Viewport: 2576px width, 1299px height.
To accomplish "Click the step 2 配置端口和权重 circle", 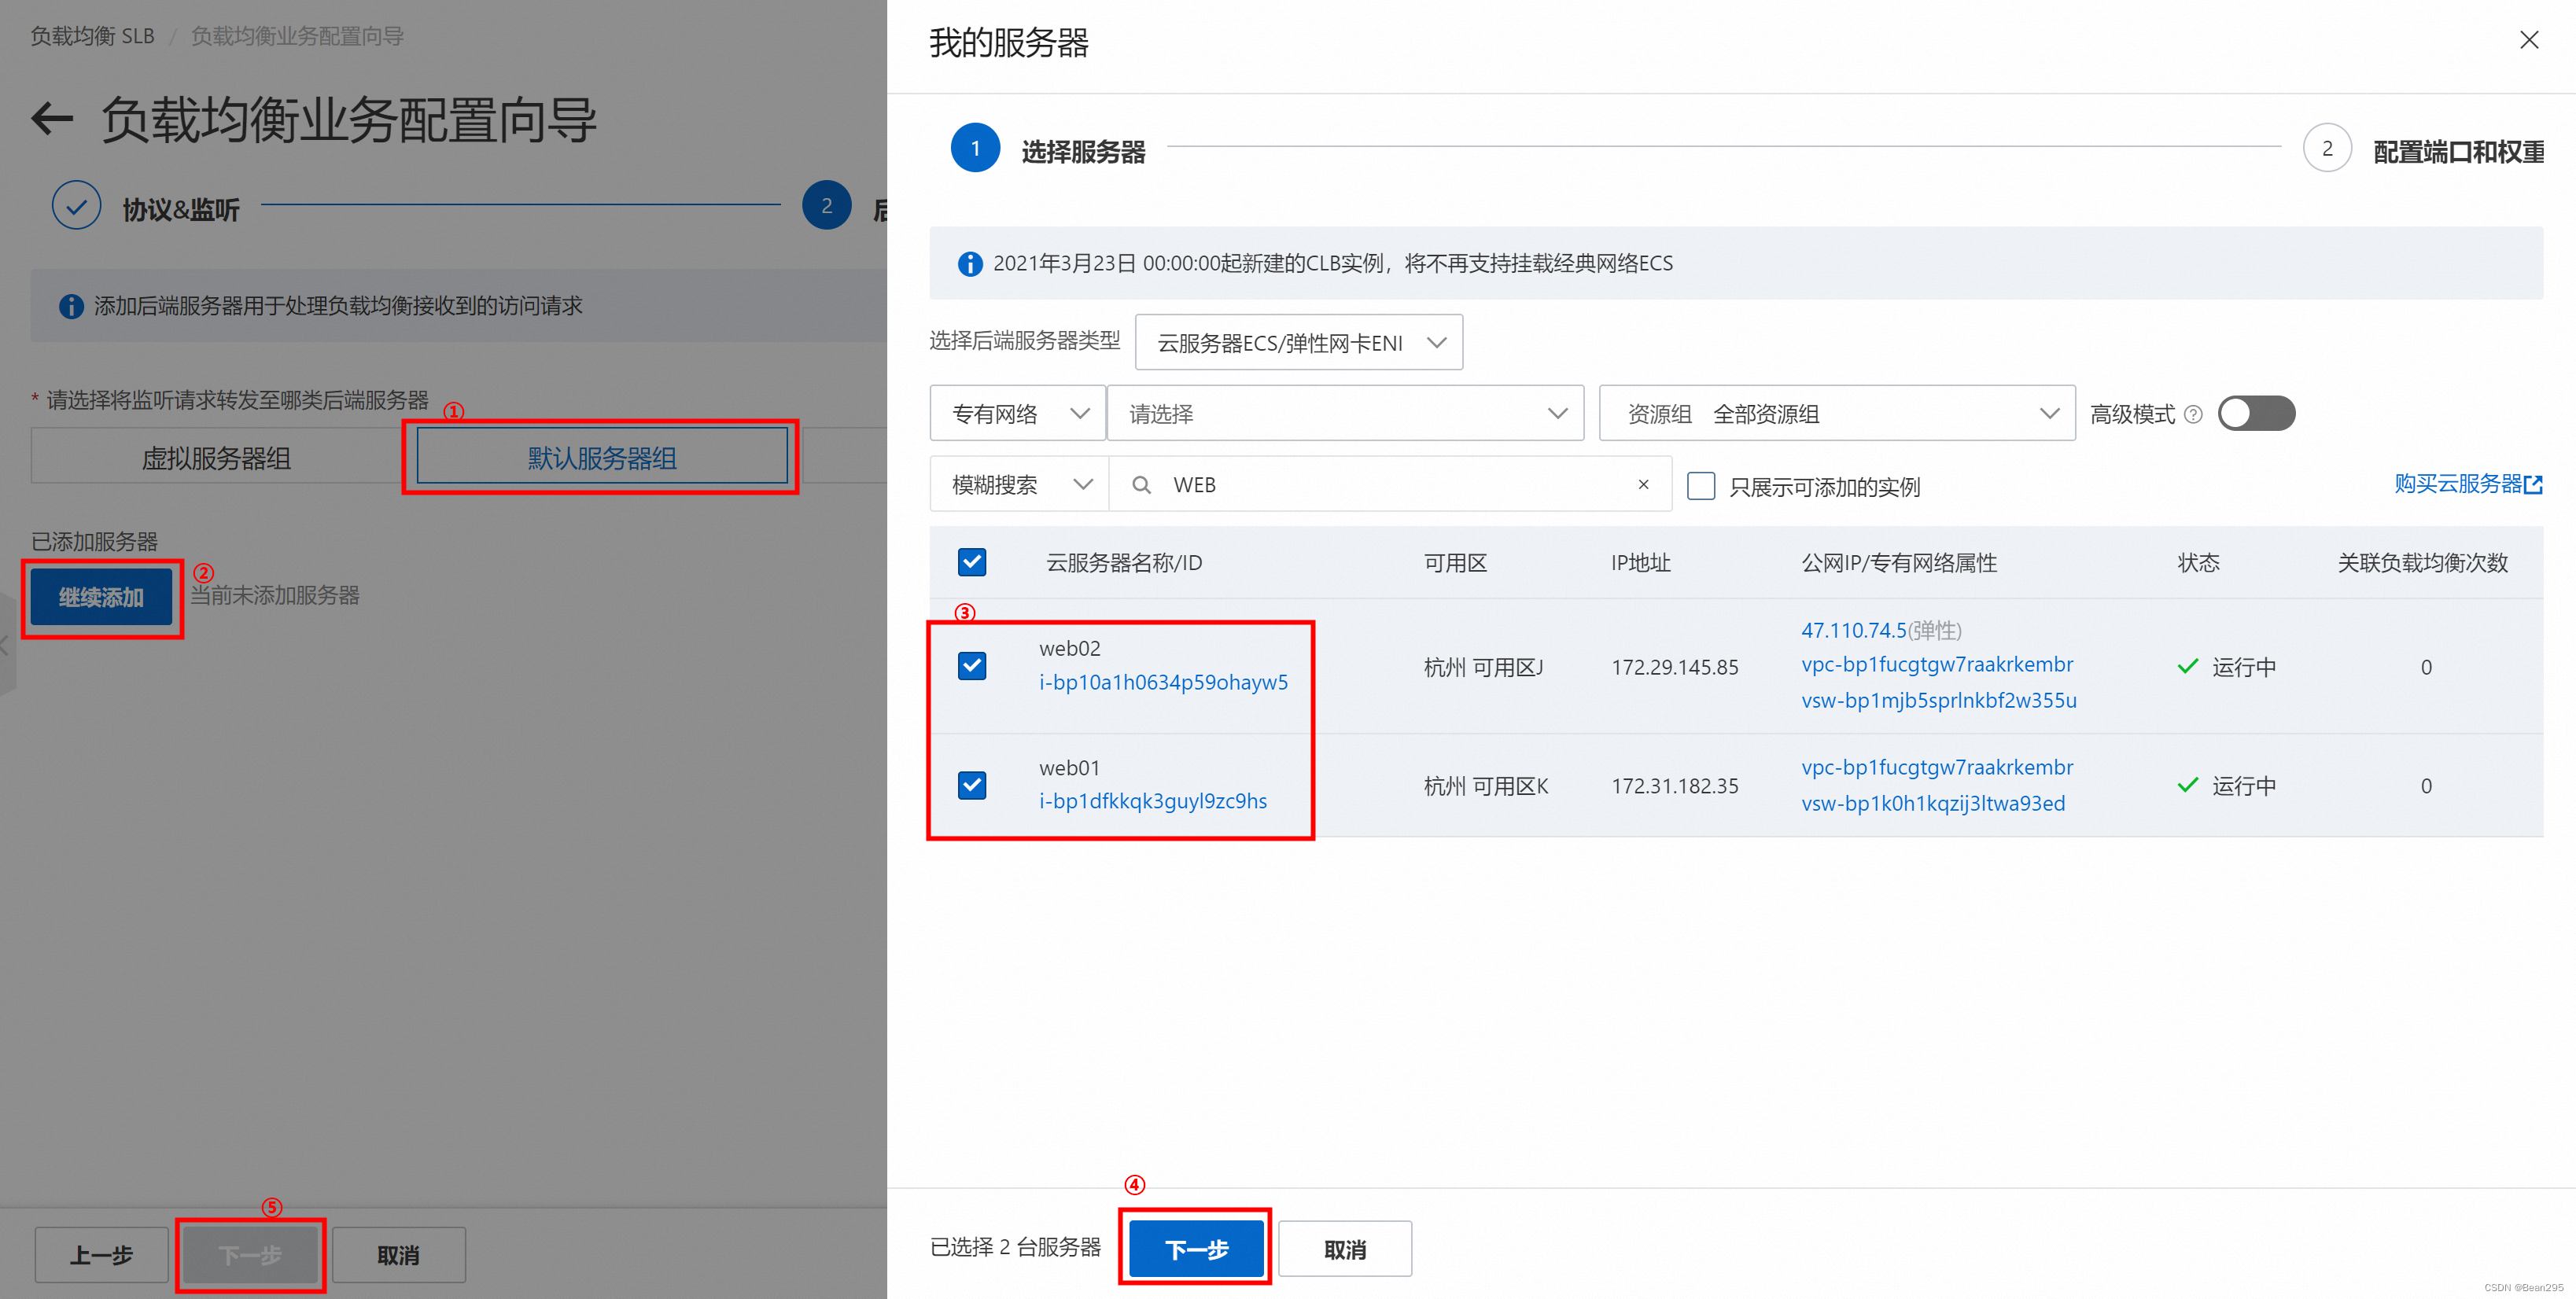I will tap(2326, 149).
